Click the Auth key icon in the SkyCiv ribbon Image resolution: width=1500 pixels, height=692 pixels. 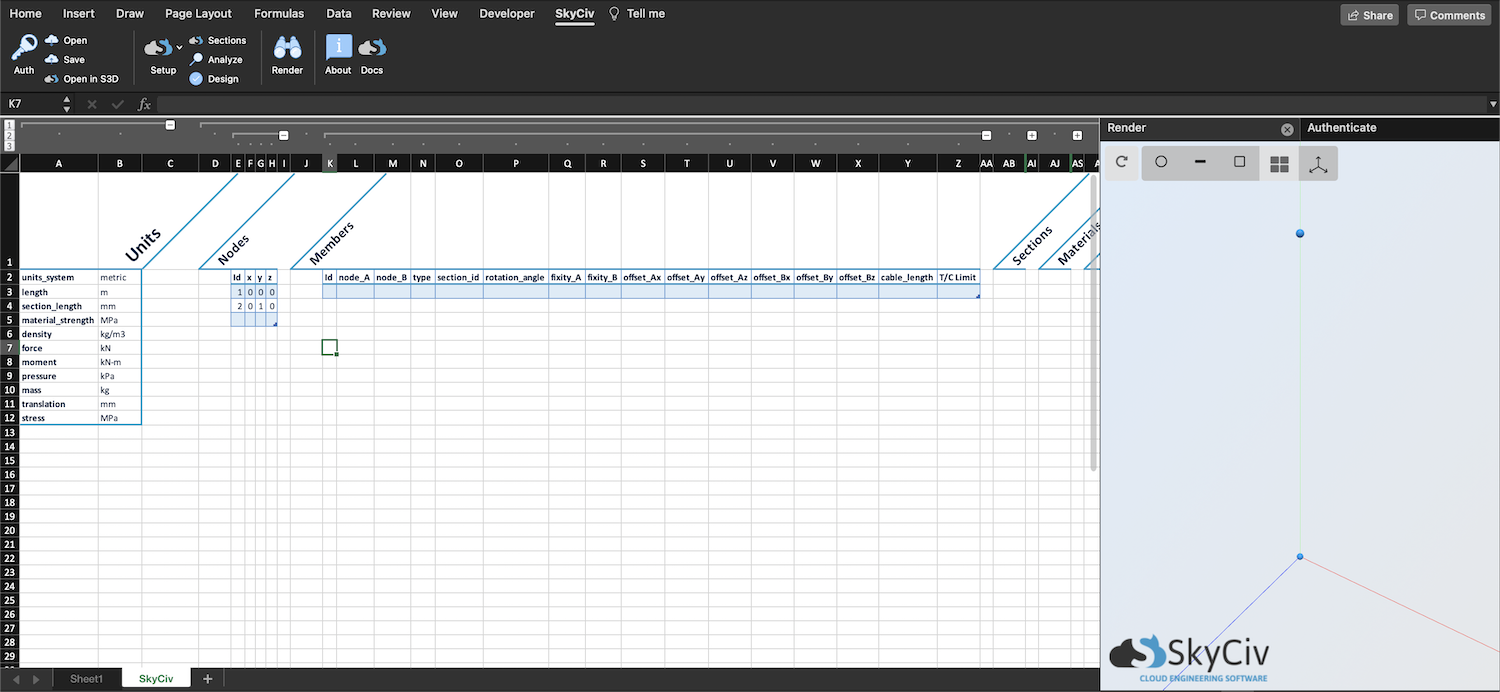coord(23,50)
